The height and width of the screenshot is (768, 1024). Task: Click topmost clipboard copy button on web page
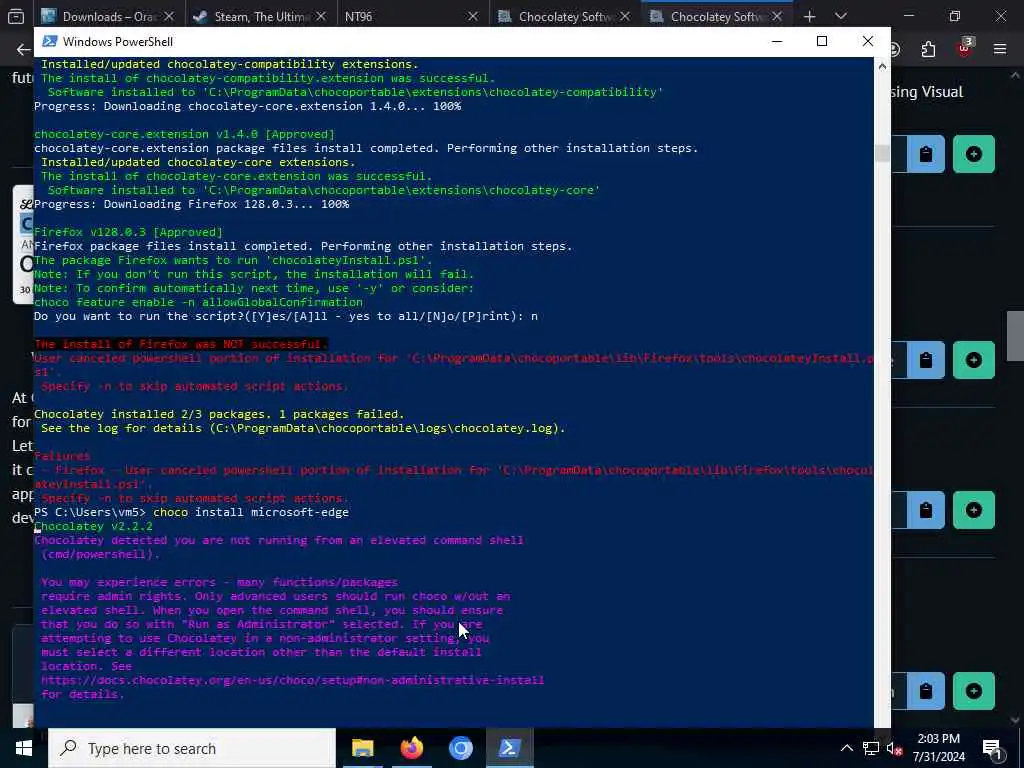click(925, 154)
